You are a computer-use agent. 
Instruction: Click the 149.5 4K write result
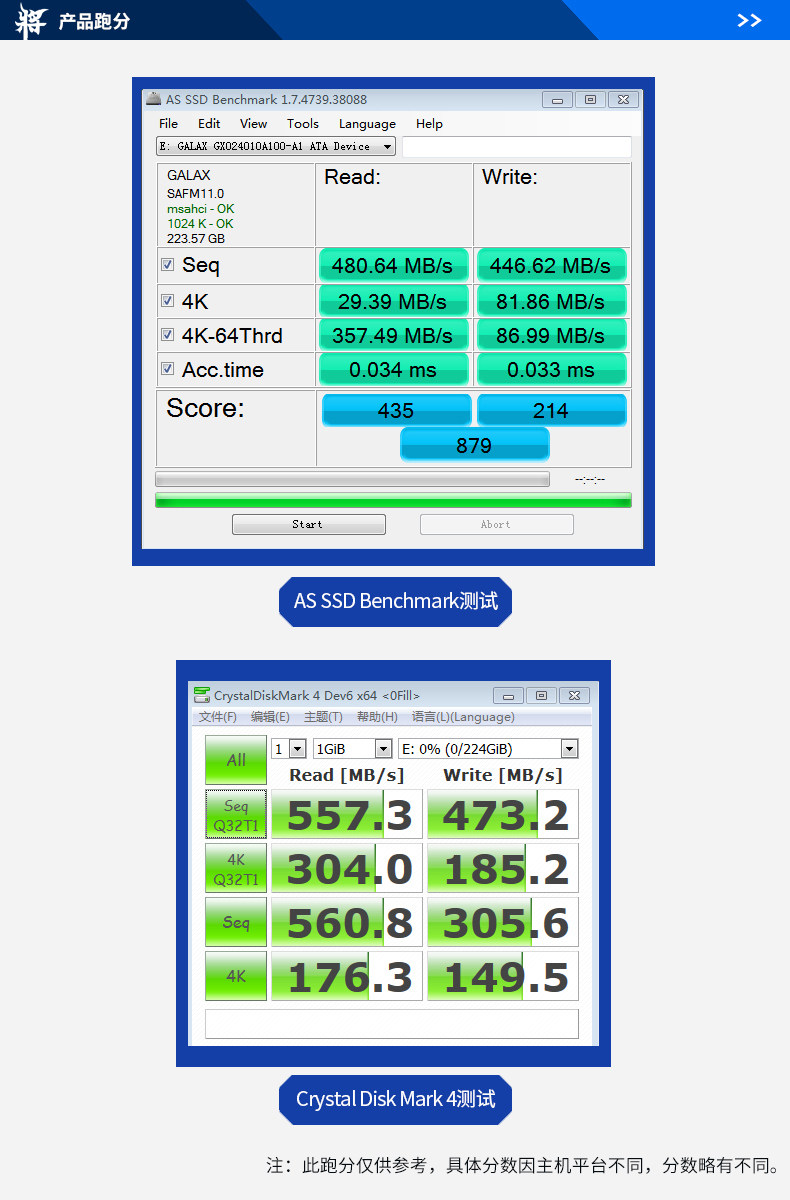(x=503, y=976)
